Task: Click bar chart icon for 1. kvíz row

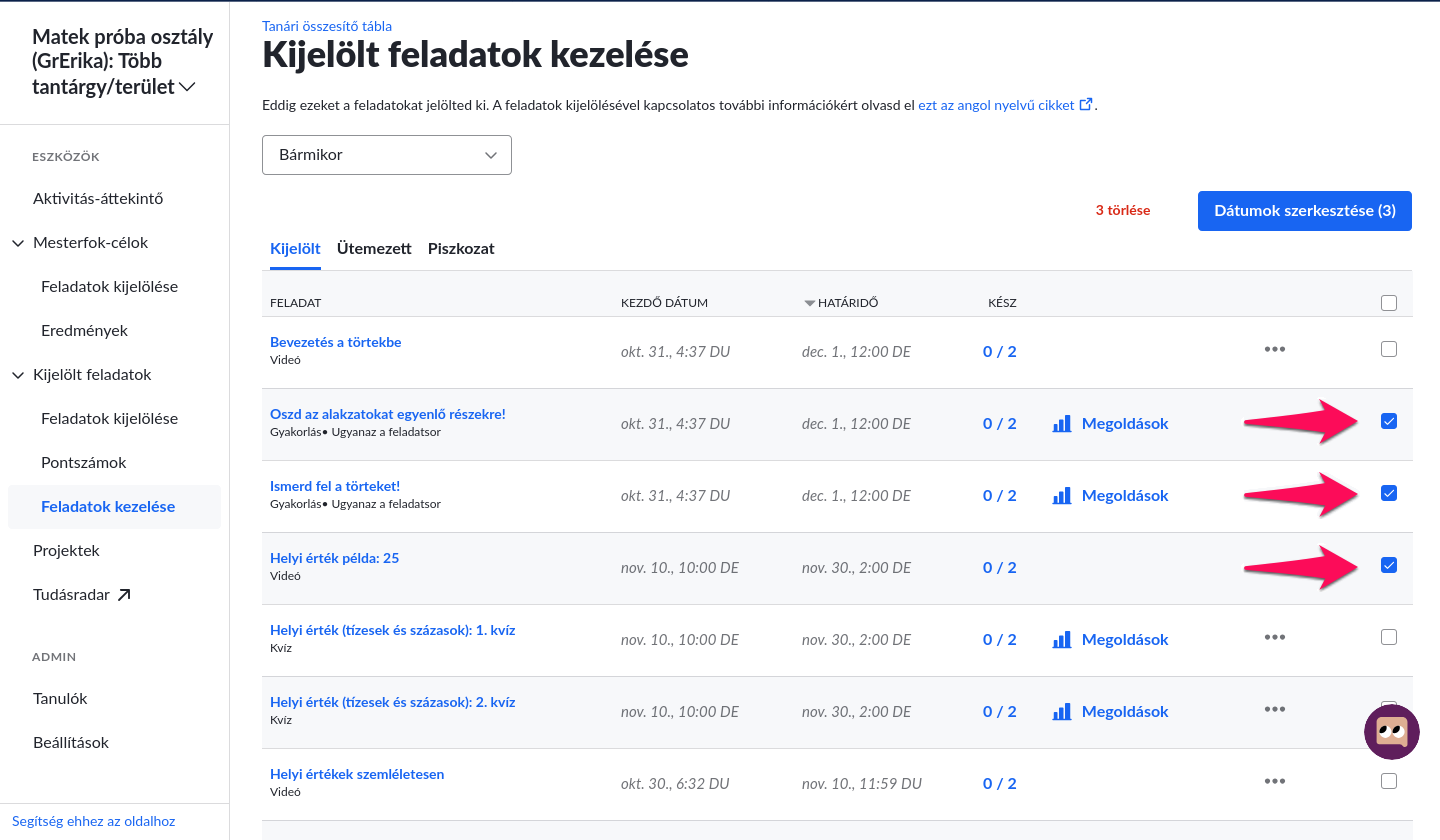Action: 1062,640
